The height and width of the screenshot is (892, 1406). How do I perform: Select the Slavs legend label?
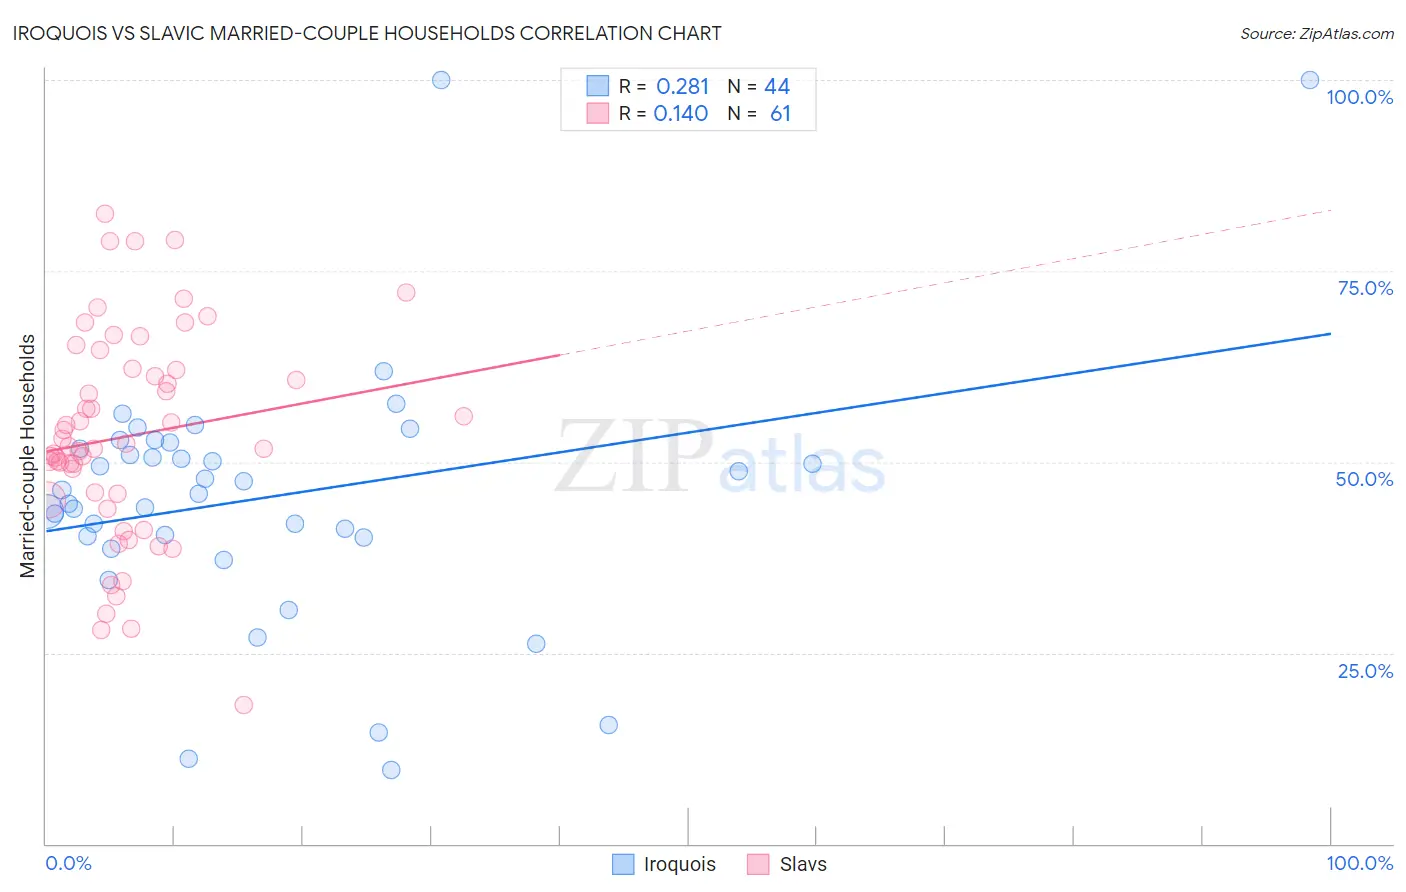point(803,864)
